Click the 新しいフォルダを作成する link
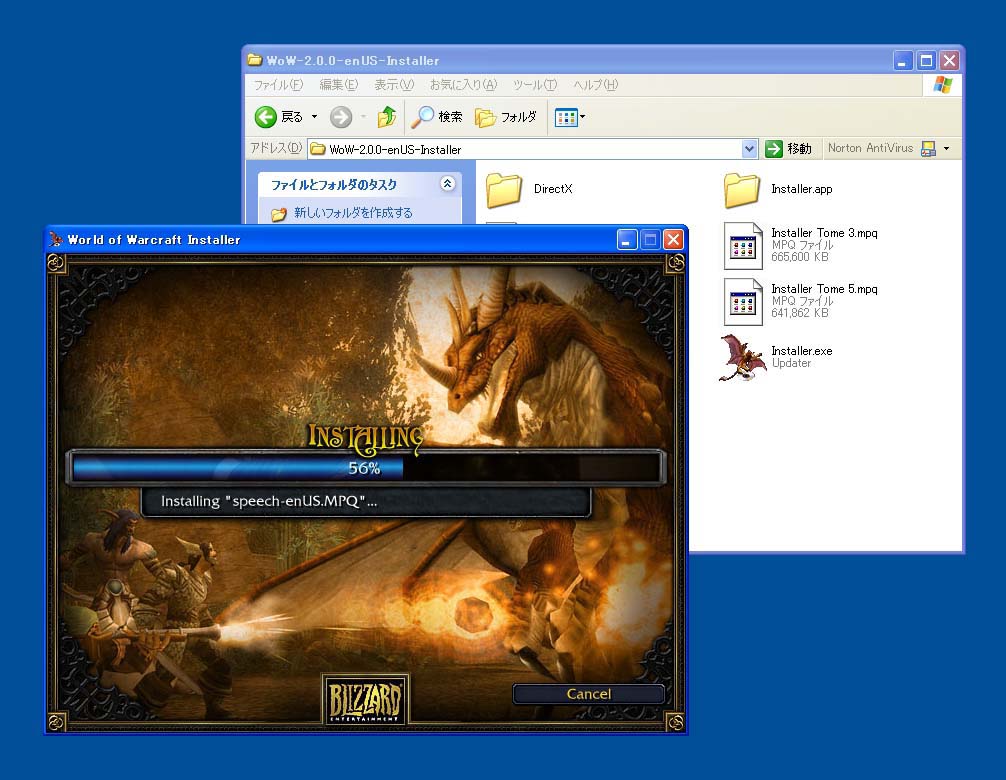This screenshot has height=780, width=1006. point(352,213)
